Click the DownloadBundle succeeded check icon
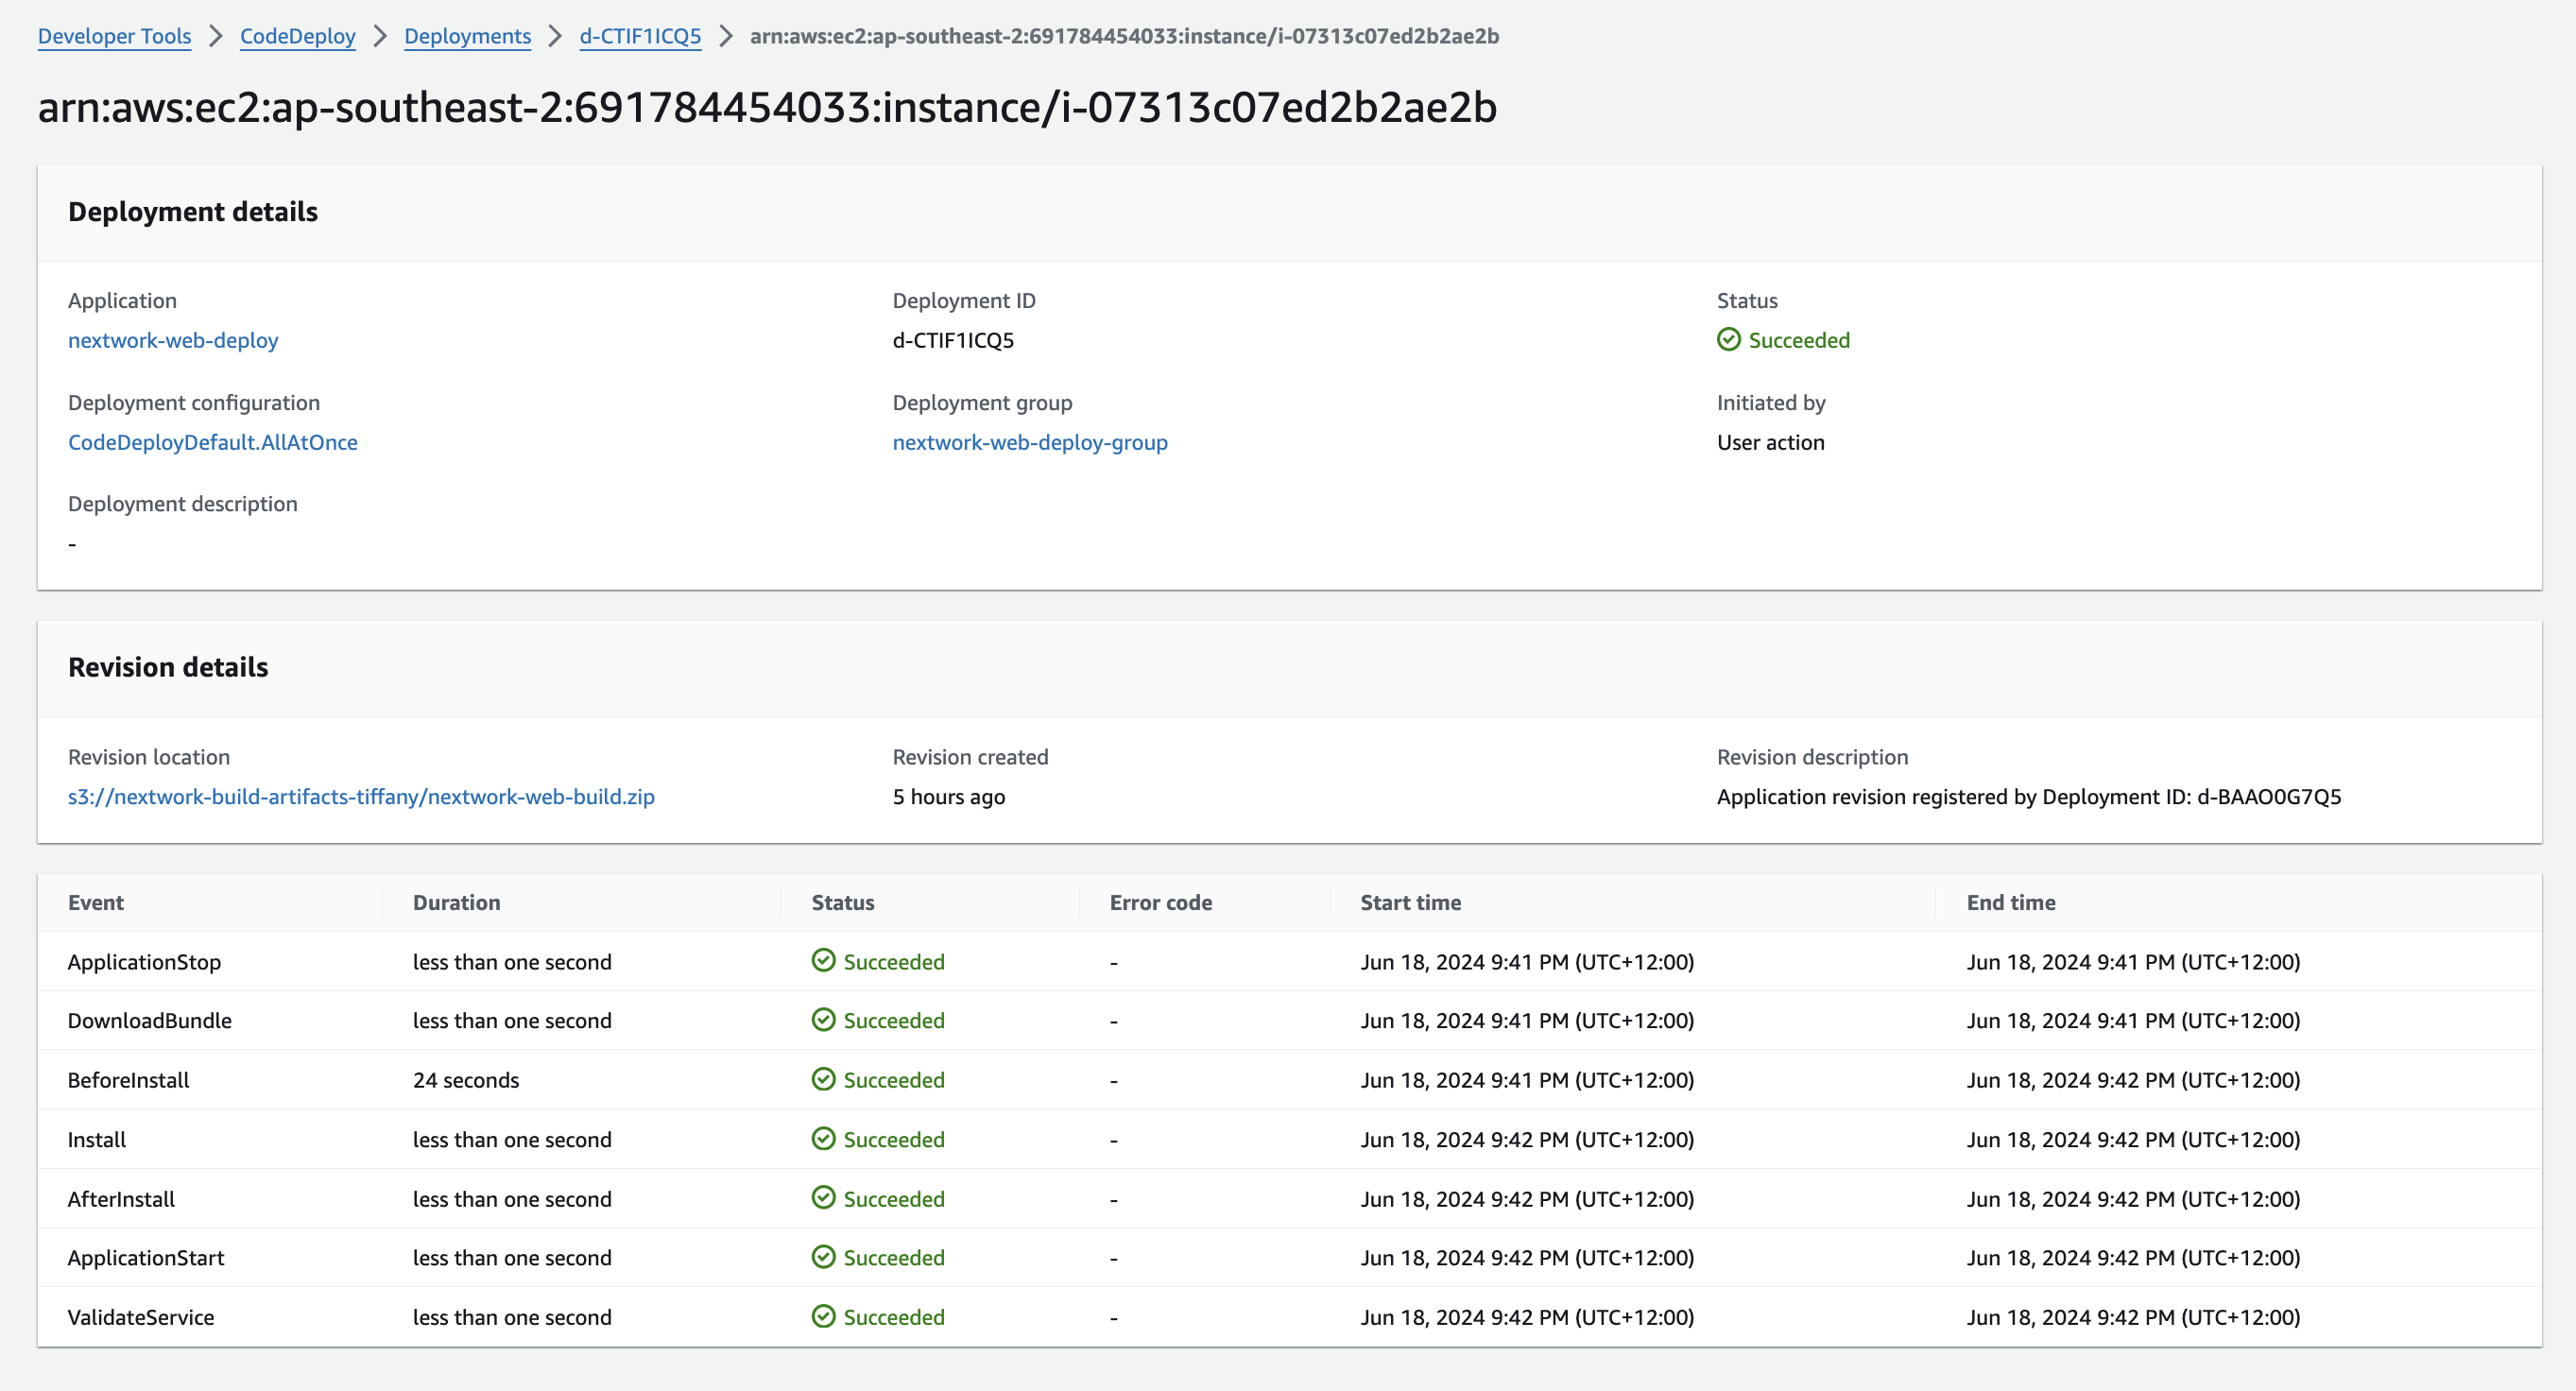The width and height of the screenshot is (2576, 1391). click(x=823, y=1020)
